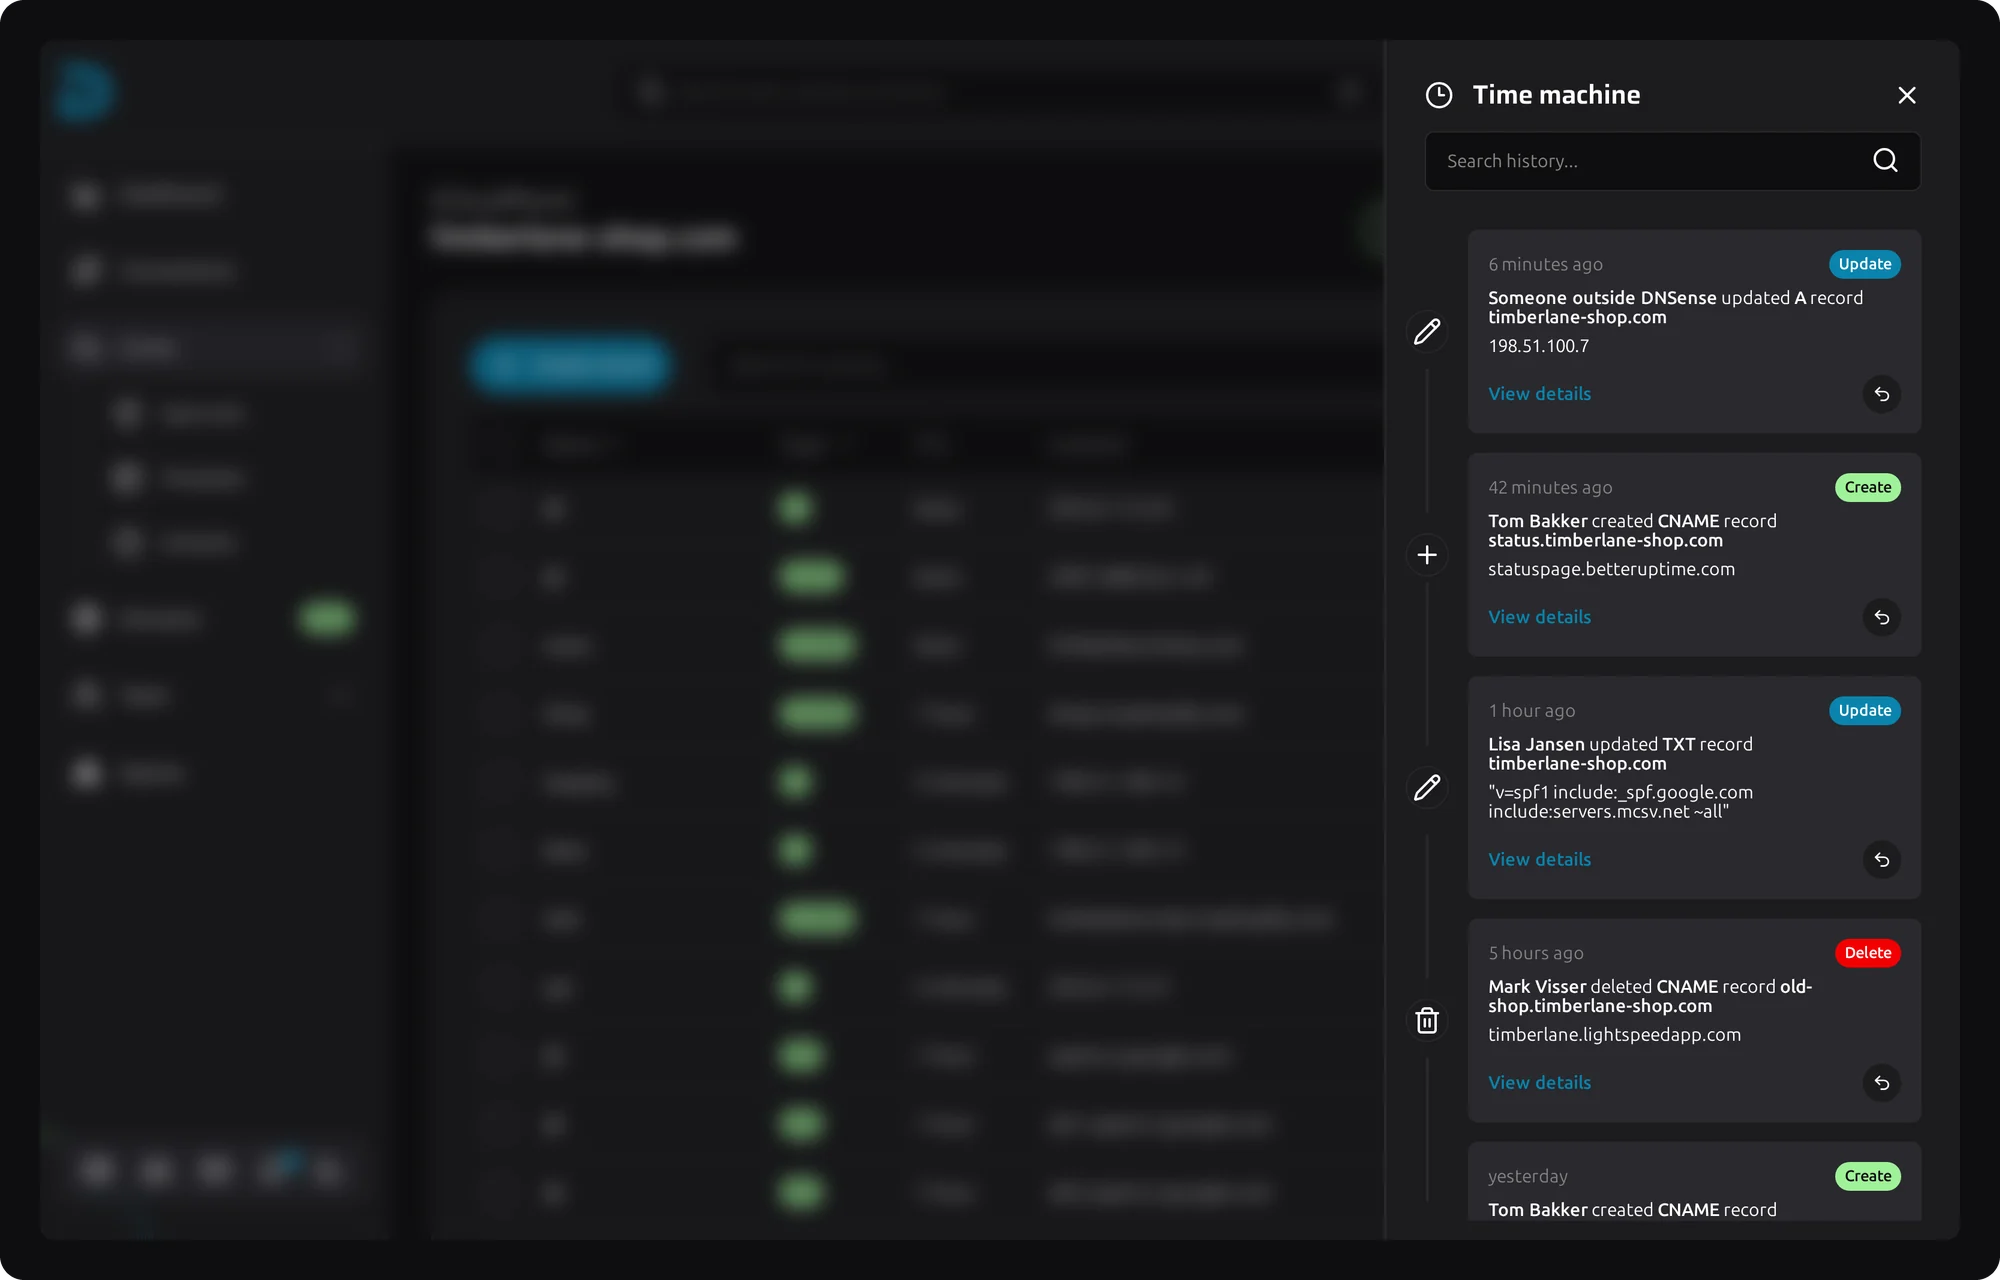This screenshot has width=2000, height=1280.
Task: Click the pencil marker for TXT record update
Action: 1427,788
